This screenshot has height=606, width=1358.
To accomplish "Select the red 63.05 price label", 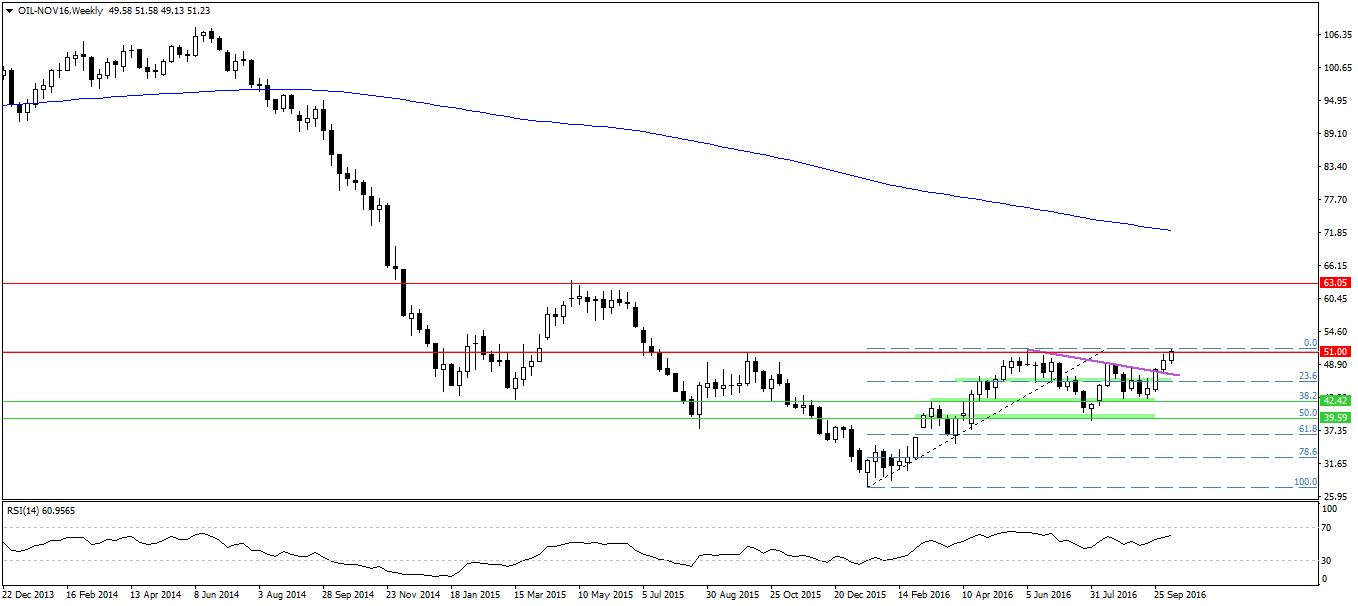I will tap(1336, 283).
